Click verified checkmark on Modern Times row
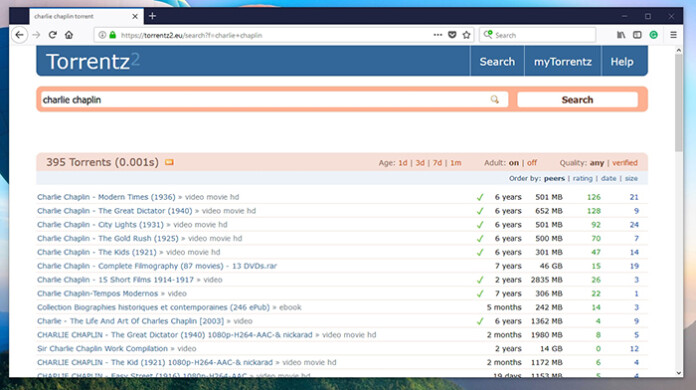Image resolution: width=696 pixels, height=390 pixels. click(x=480, y=197)
